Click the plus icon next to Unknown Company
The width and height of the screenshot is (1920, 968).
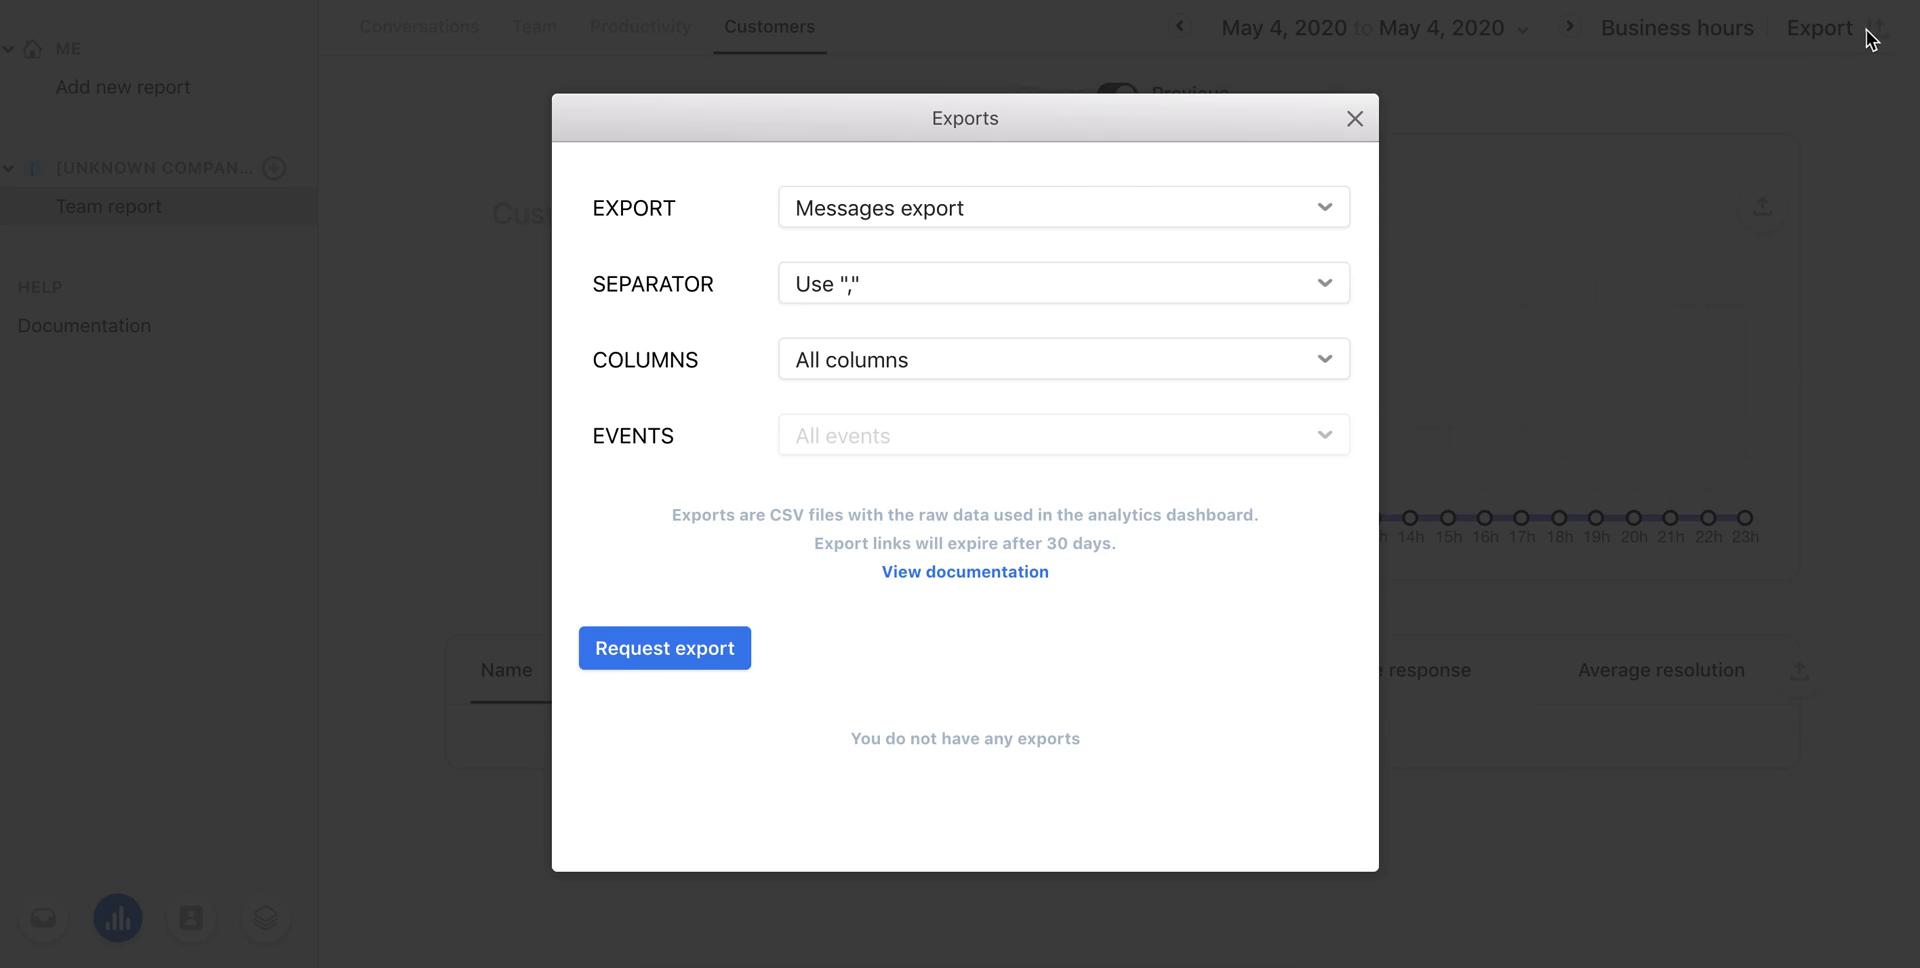(x=274, y=168)
